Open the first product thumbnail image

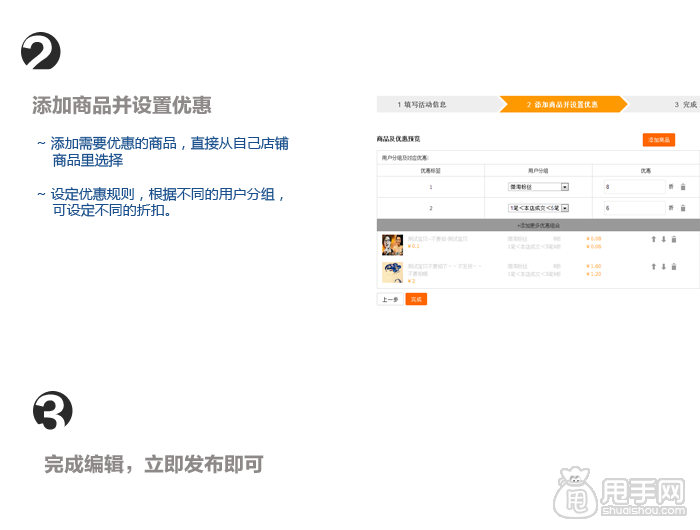(x=392, y=244)
